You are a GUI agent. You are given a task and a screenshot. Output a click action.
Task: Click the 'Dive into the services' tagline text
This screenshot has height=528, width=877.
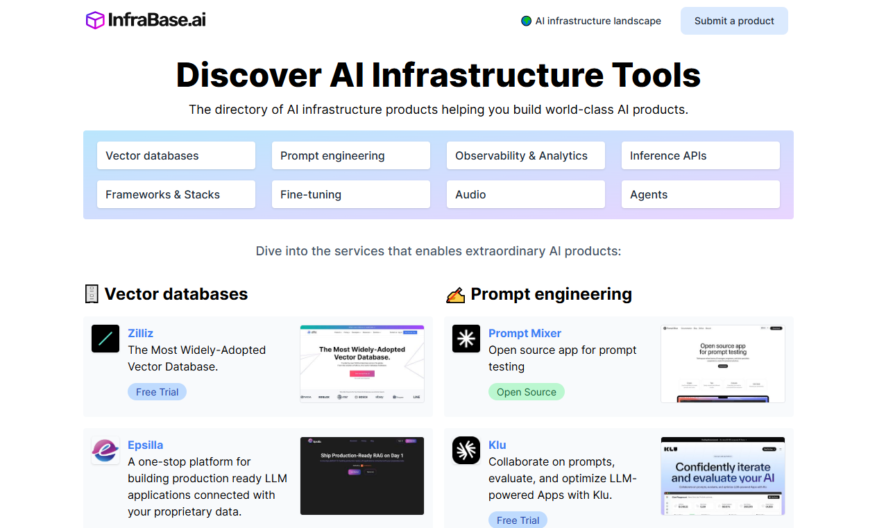point(438,251)
